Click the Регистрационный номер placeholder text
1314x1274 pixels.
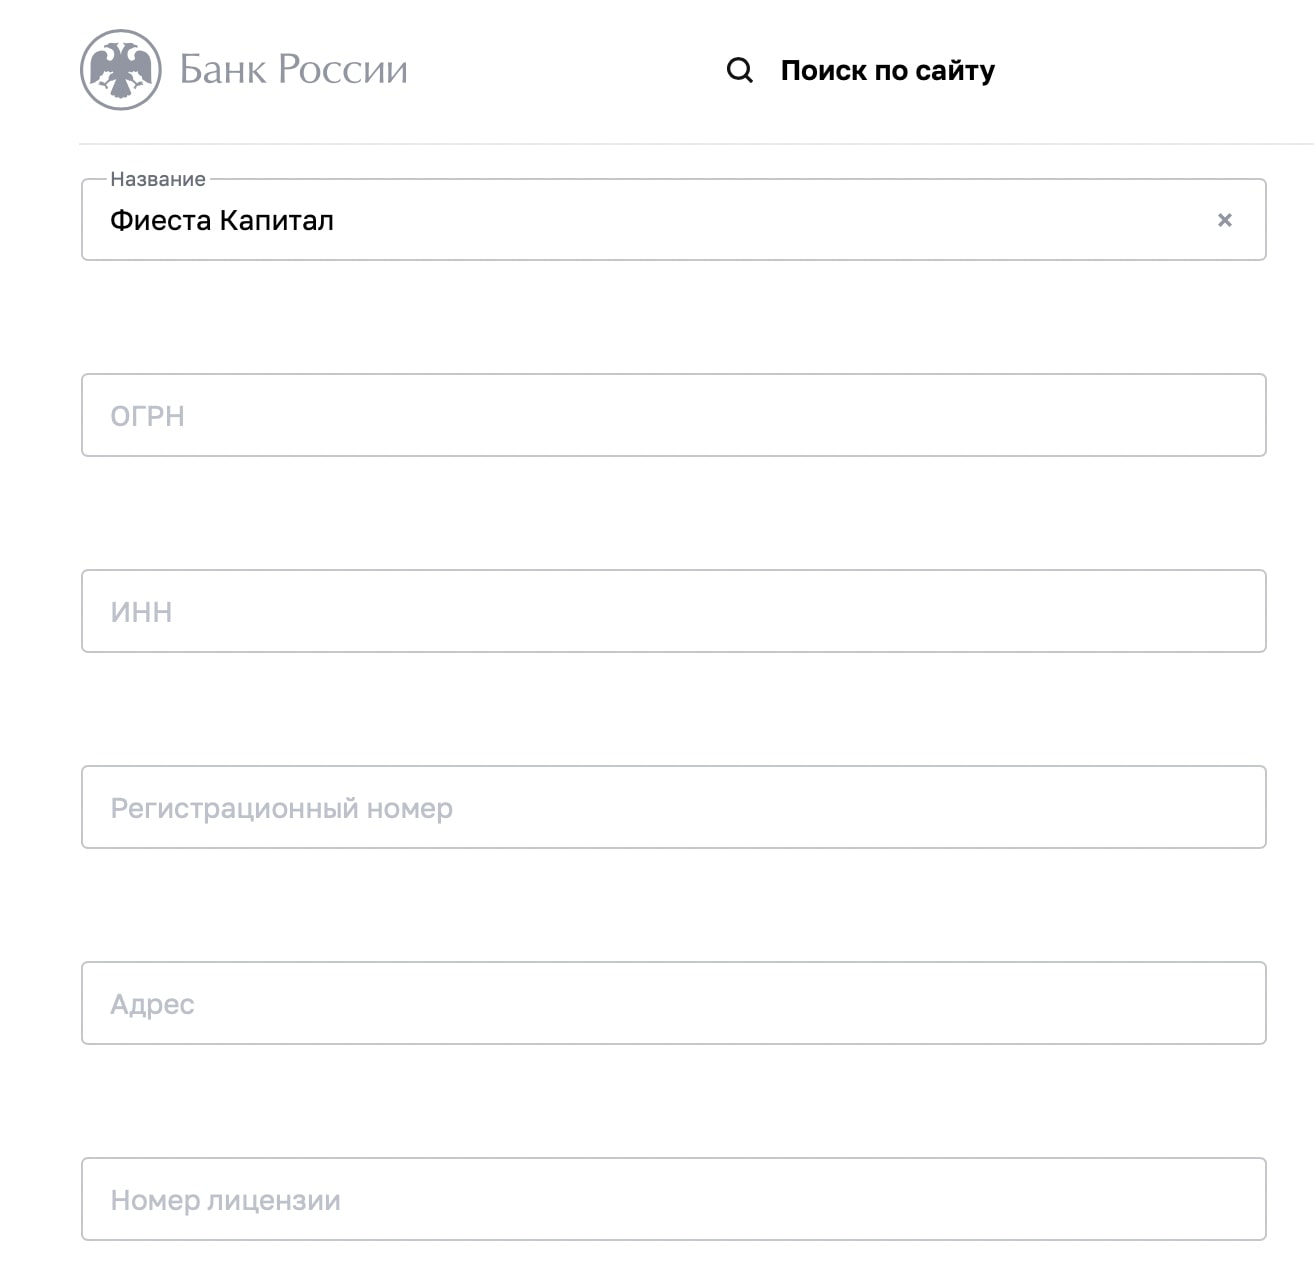coord(281,808)
